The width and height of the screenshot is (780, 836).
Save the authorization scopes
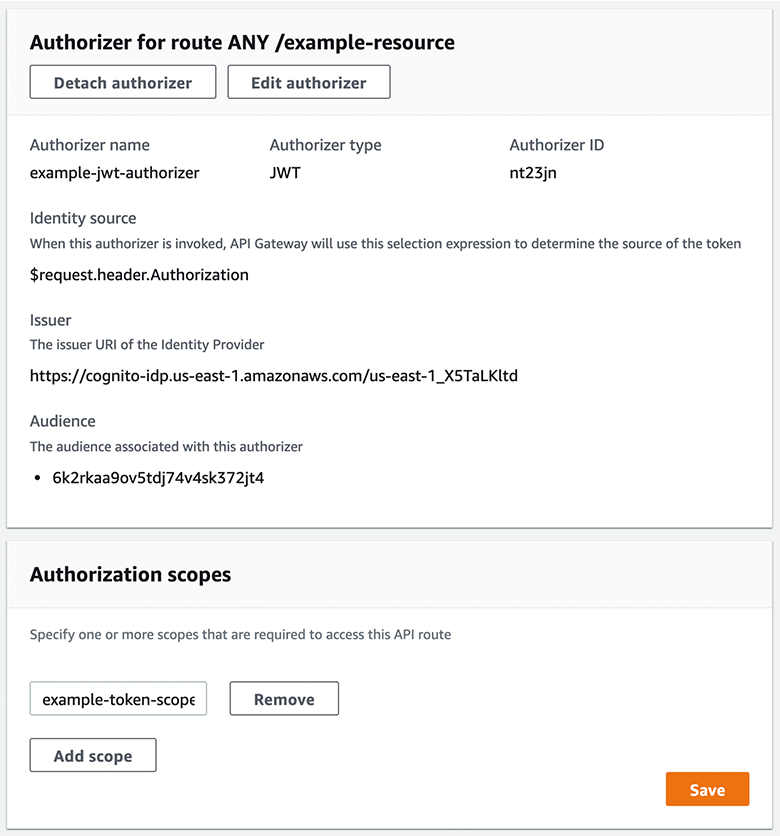coord(707,790)
